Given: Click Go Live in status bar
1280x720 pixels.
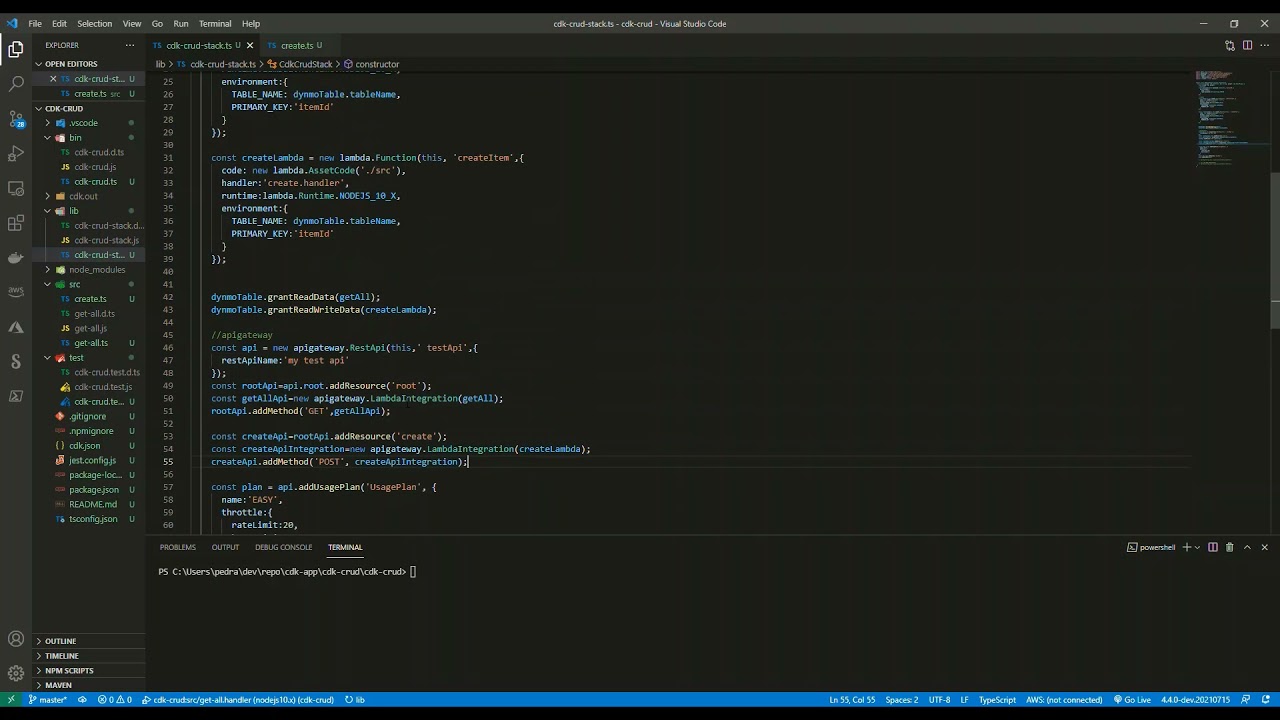Looking at the screenshot, I should click(x=1132, y=700).
